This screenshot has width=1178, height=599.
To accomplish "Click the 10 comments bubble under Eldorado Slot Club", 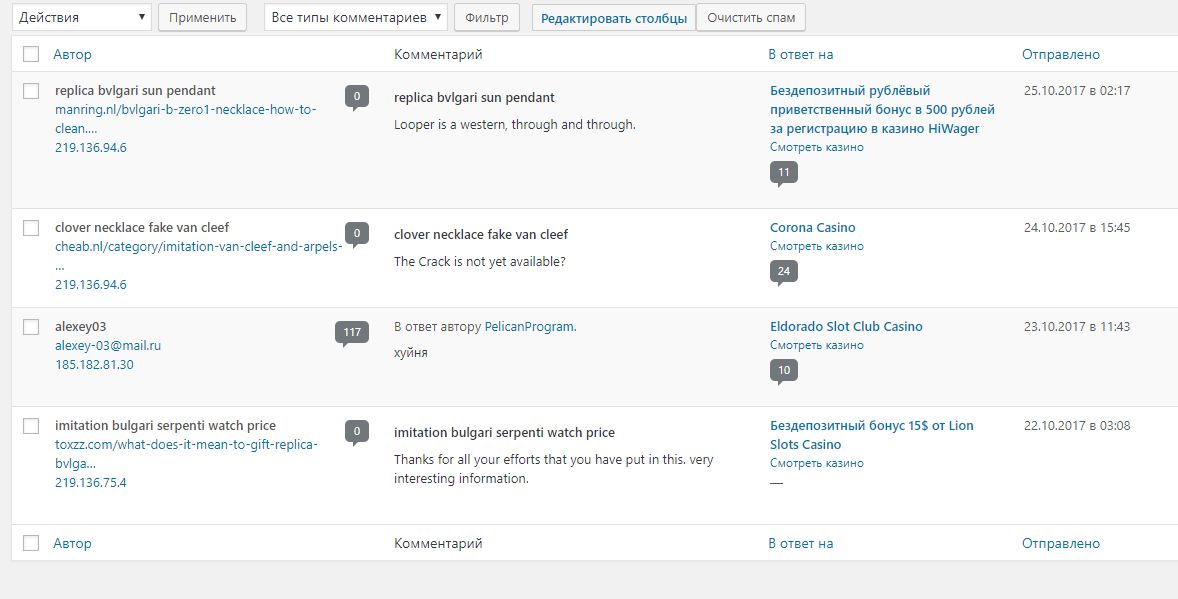I will coord(783,371).
